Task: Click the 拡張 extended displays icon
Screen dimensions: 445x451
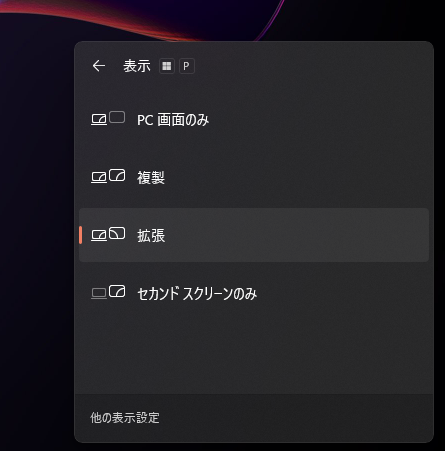Action: [x=108, y=234]
